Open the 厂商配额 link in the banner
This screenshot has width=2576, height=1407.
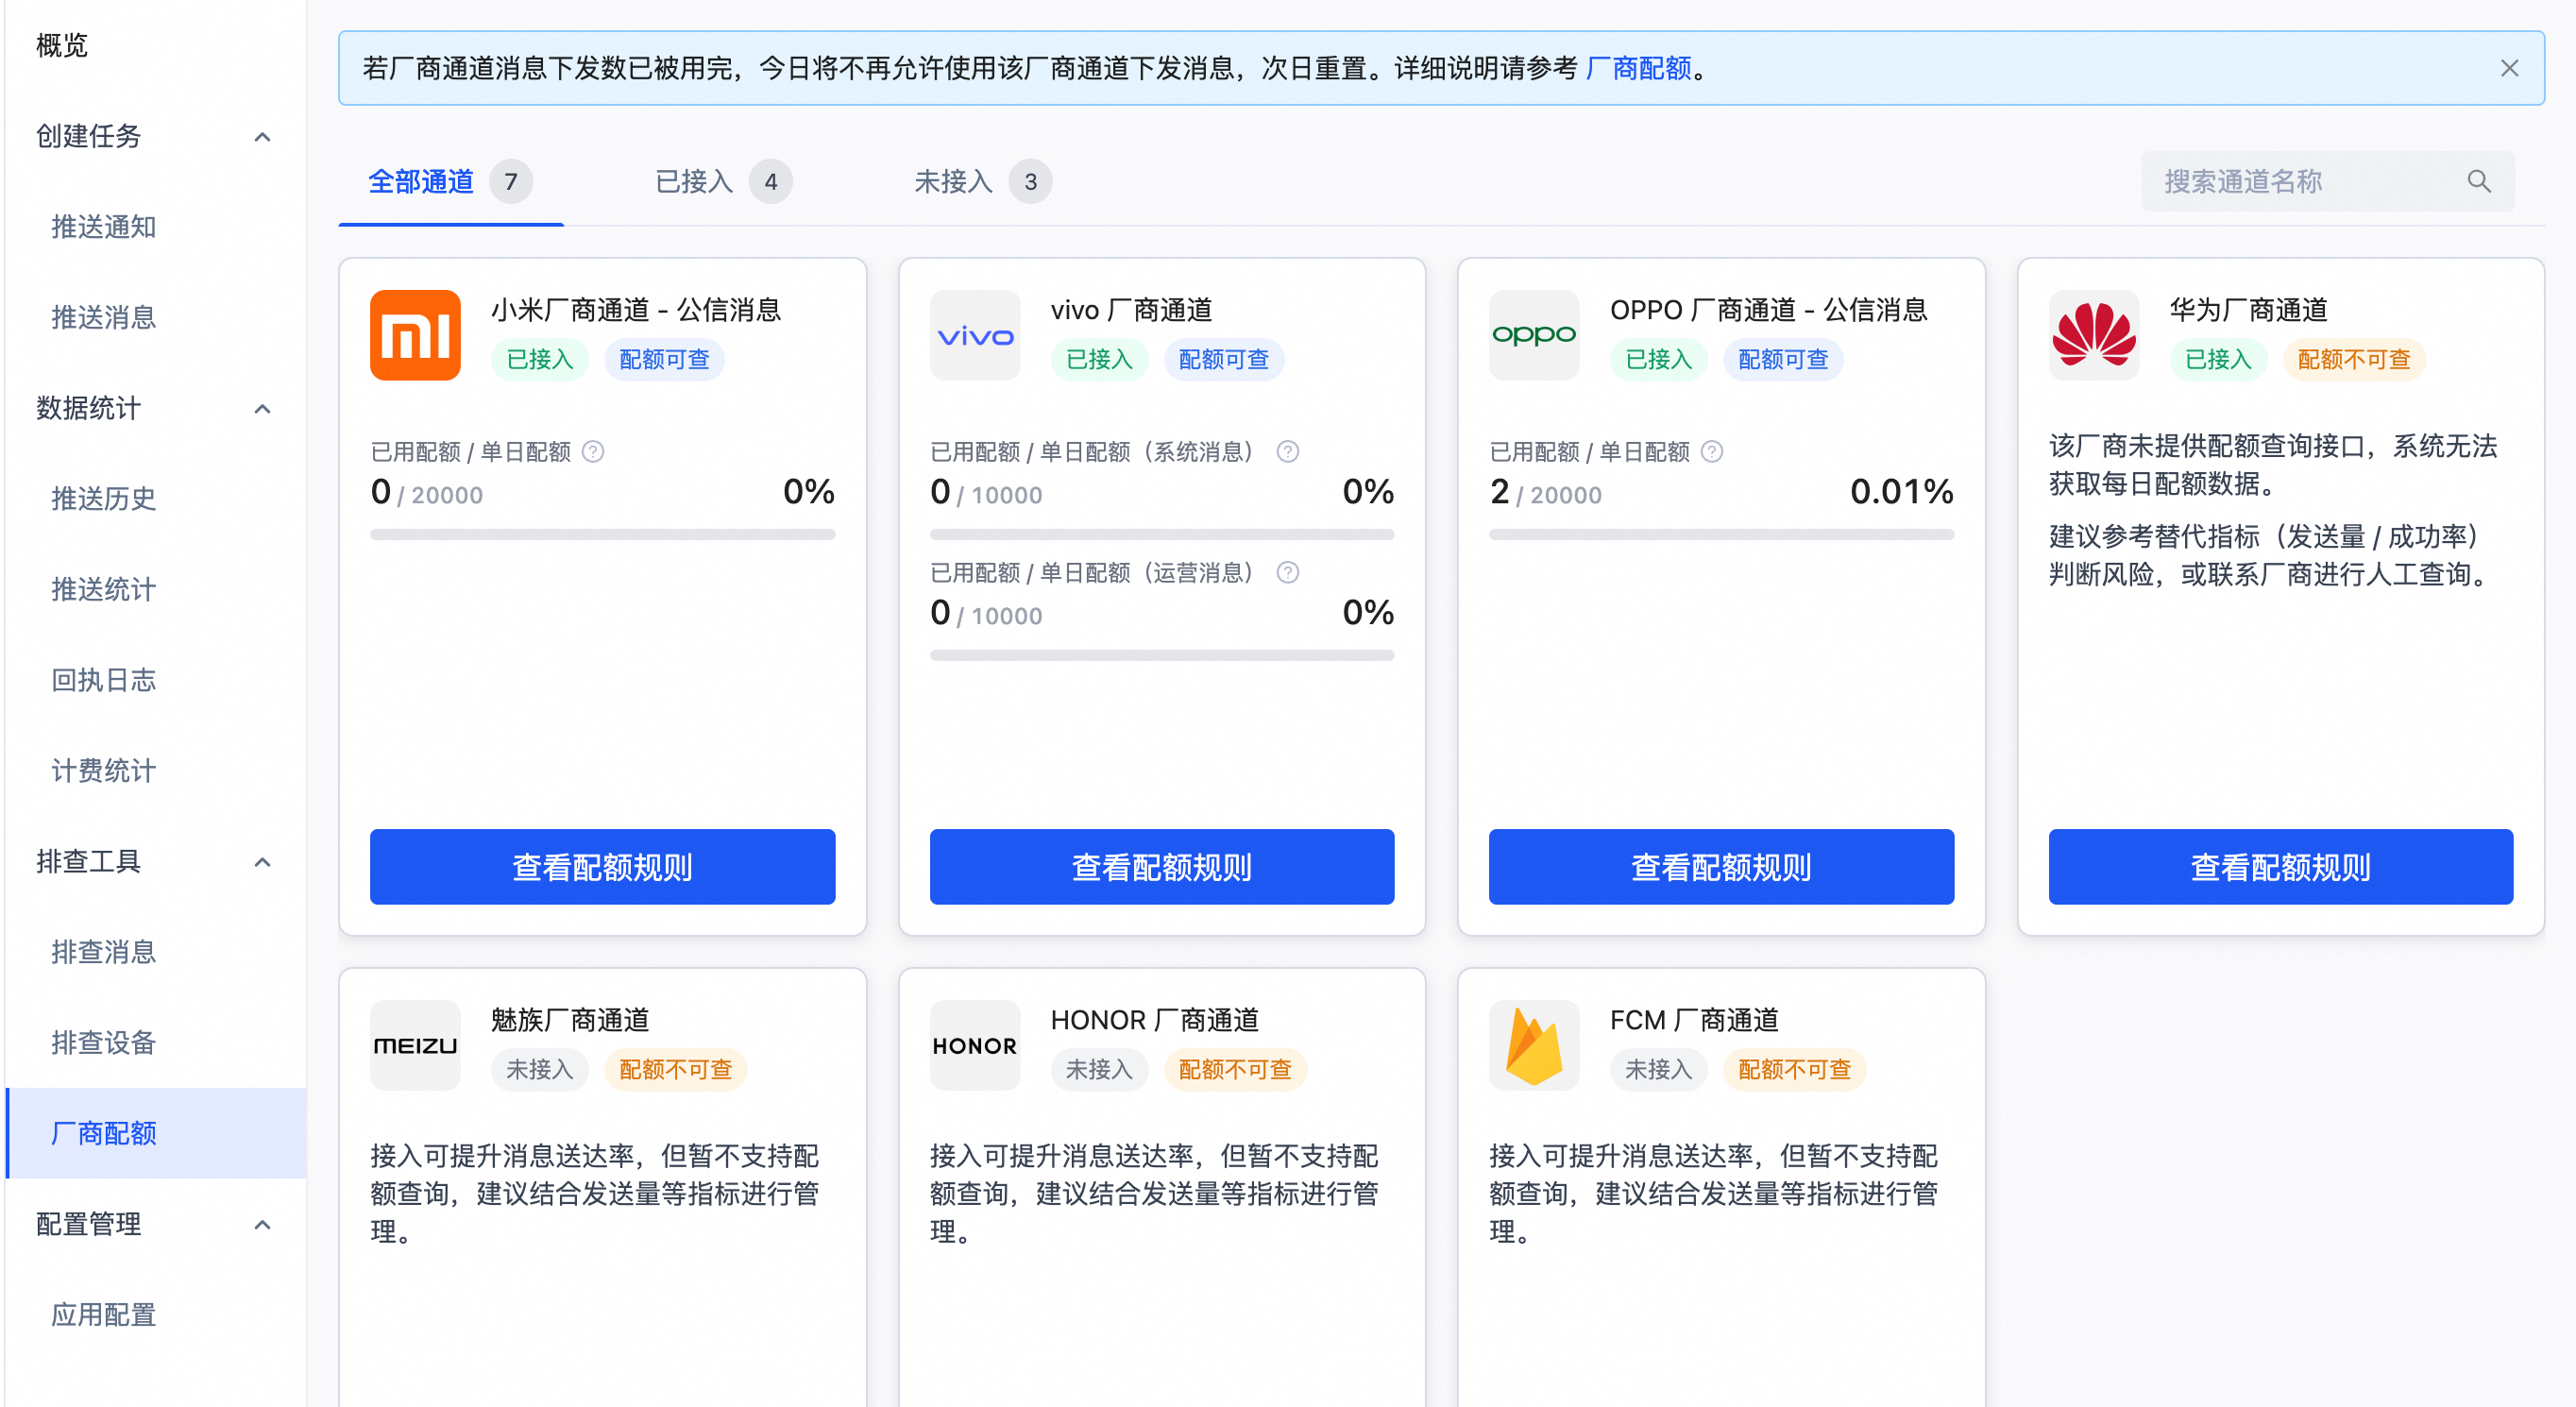pos(1638,68)
